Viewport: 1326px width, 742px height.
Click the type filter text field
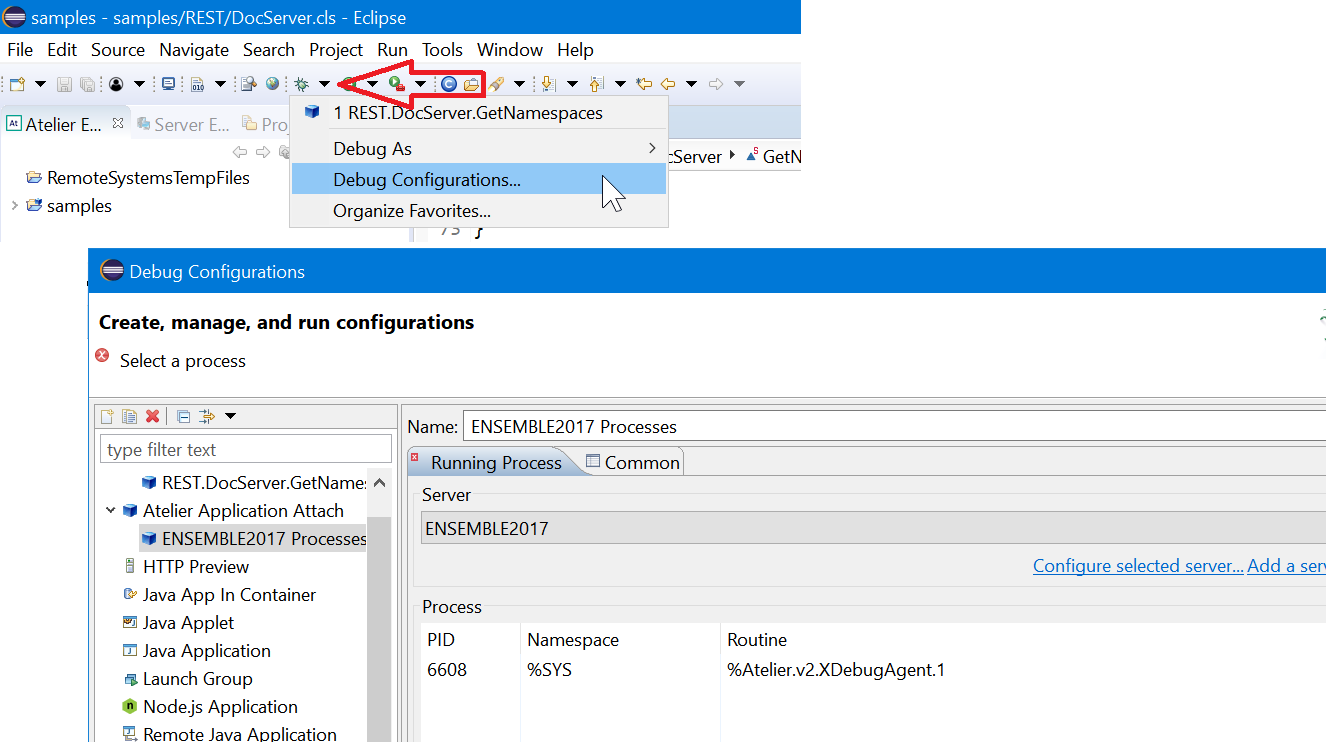(x=246, y=450)
